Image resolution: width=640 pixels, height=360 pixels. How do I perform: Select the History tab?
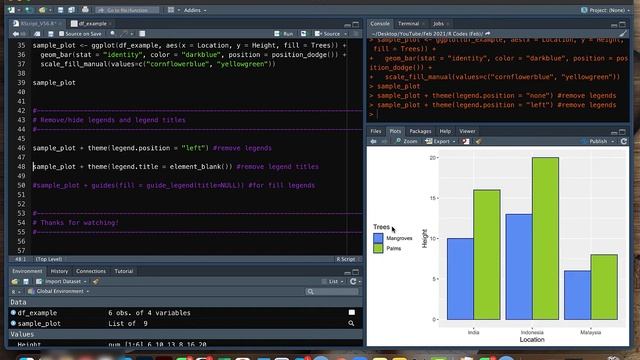[59, 271]
